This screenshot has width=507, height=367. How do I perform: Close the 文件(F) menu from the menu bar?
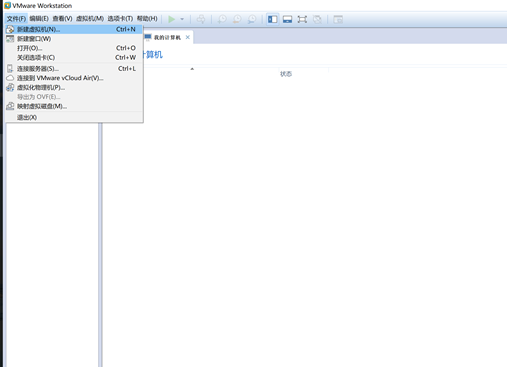tap(16, 19)
